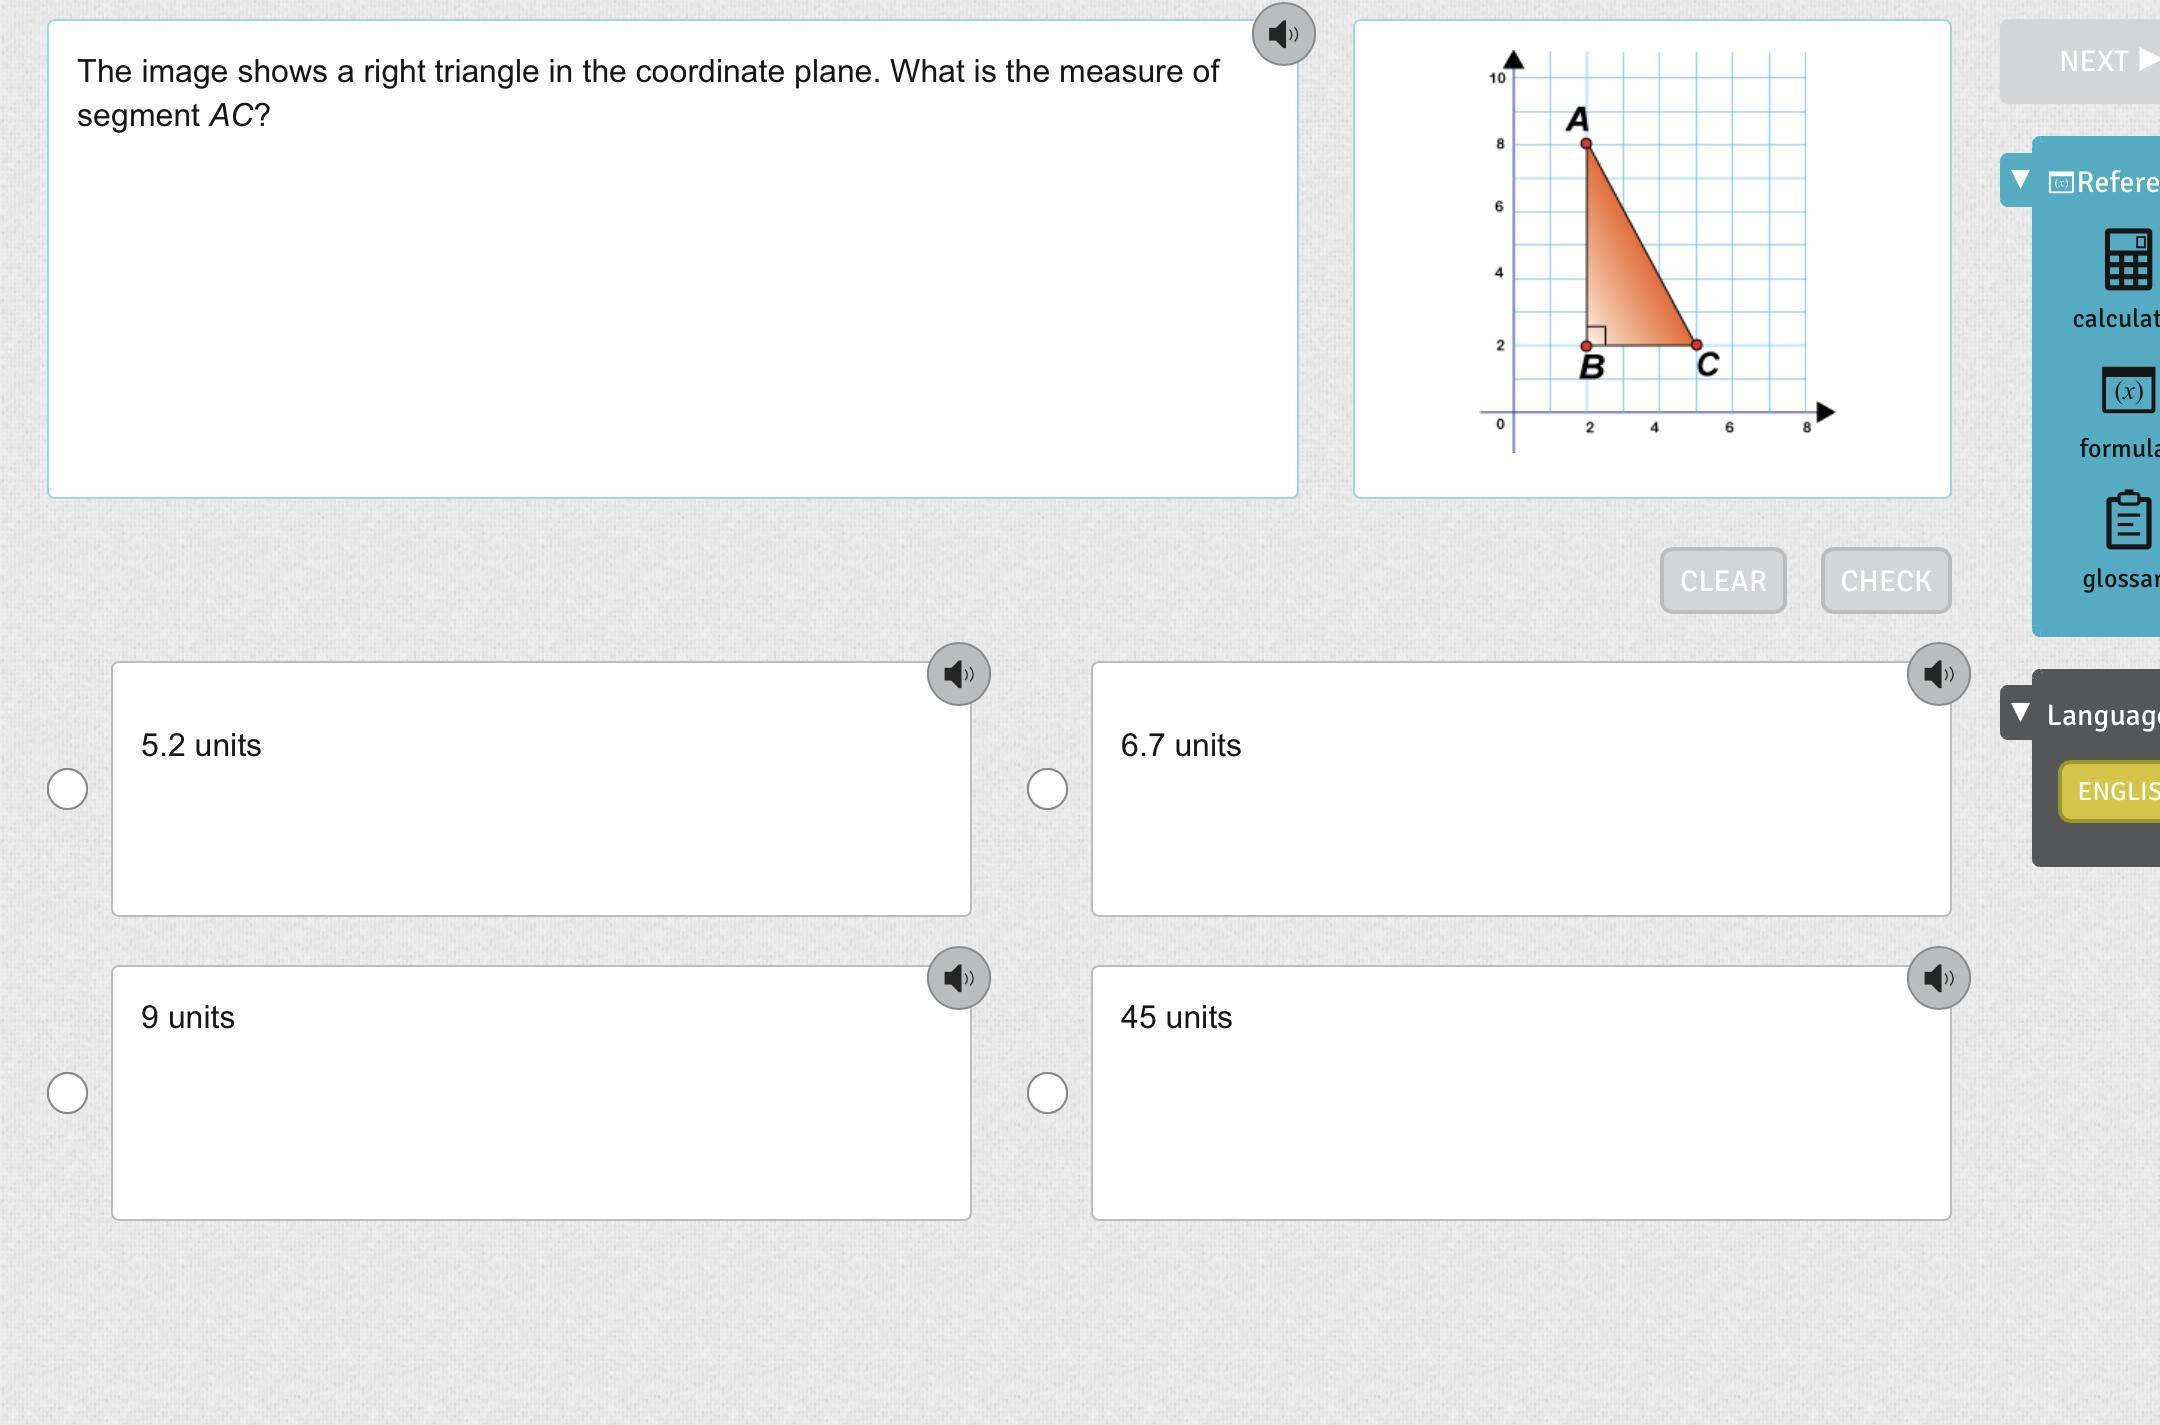Play audio for the 9 units answer
The width and height of the screenshot is (2160, 1425).
pos(958,978)
